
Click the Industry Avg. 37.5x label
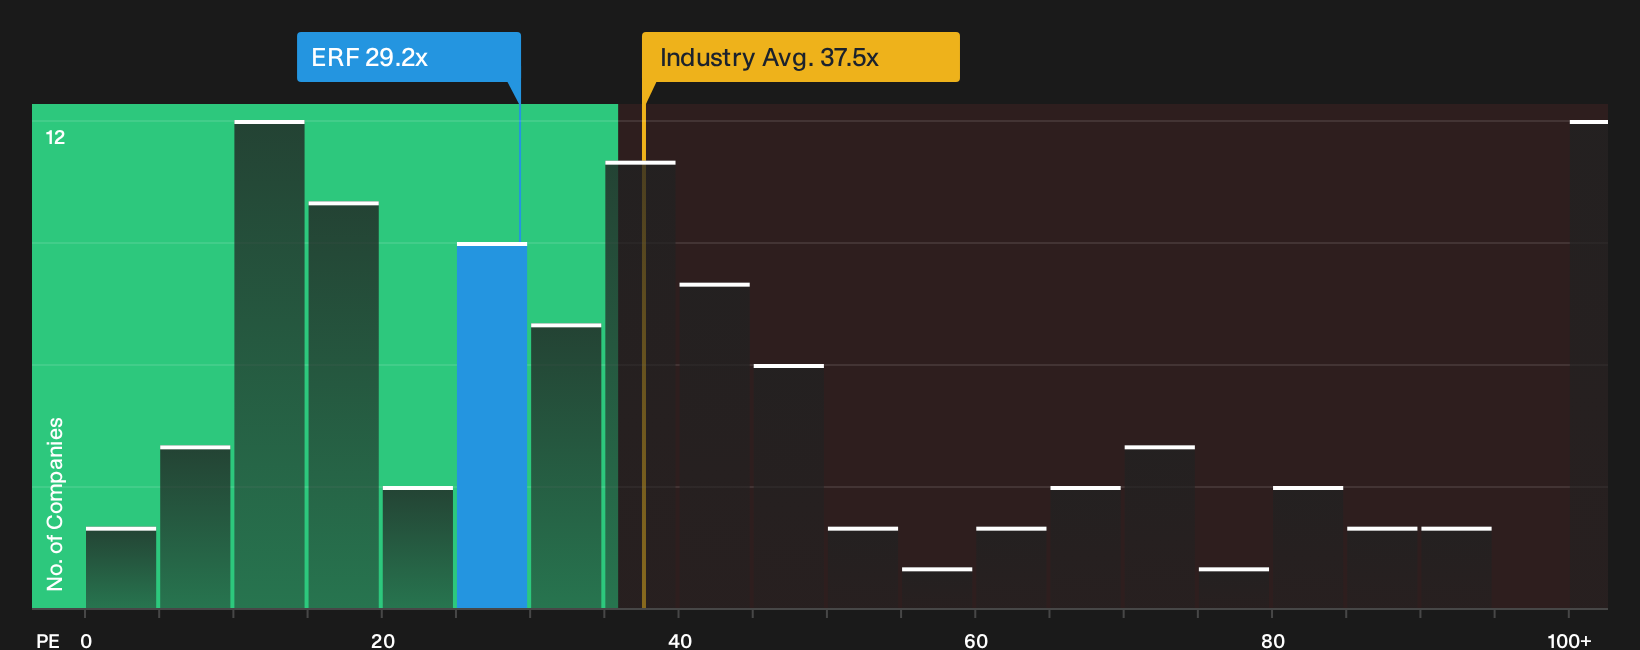(x=800, y=57)
